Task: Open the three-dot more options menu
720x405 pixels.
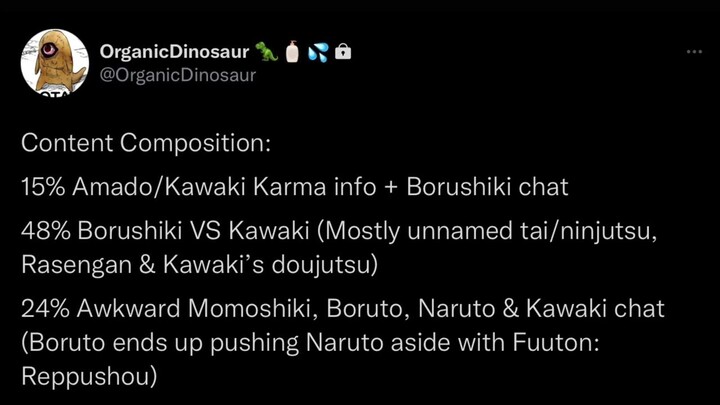Action: [x=694, y=52]
